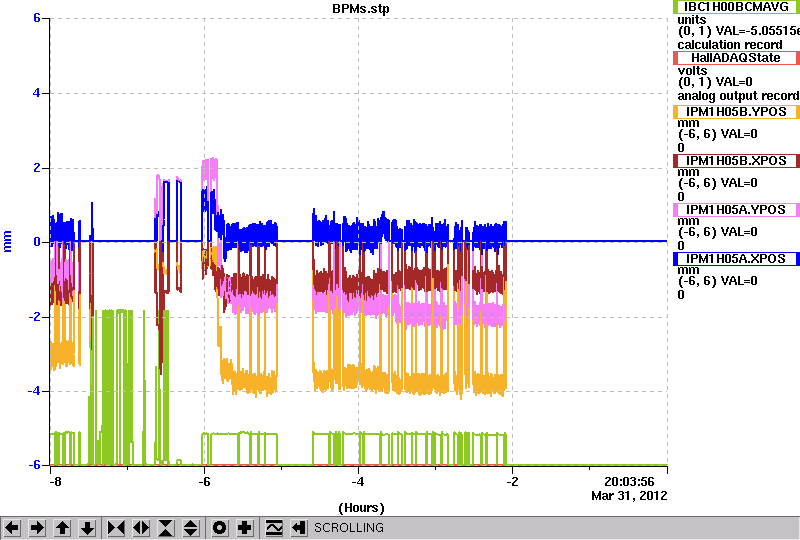Select the IPM1H05A.XPOS curve legend
This screenshot has height=540, width=800.
[736, 259]
